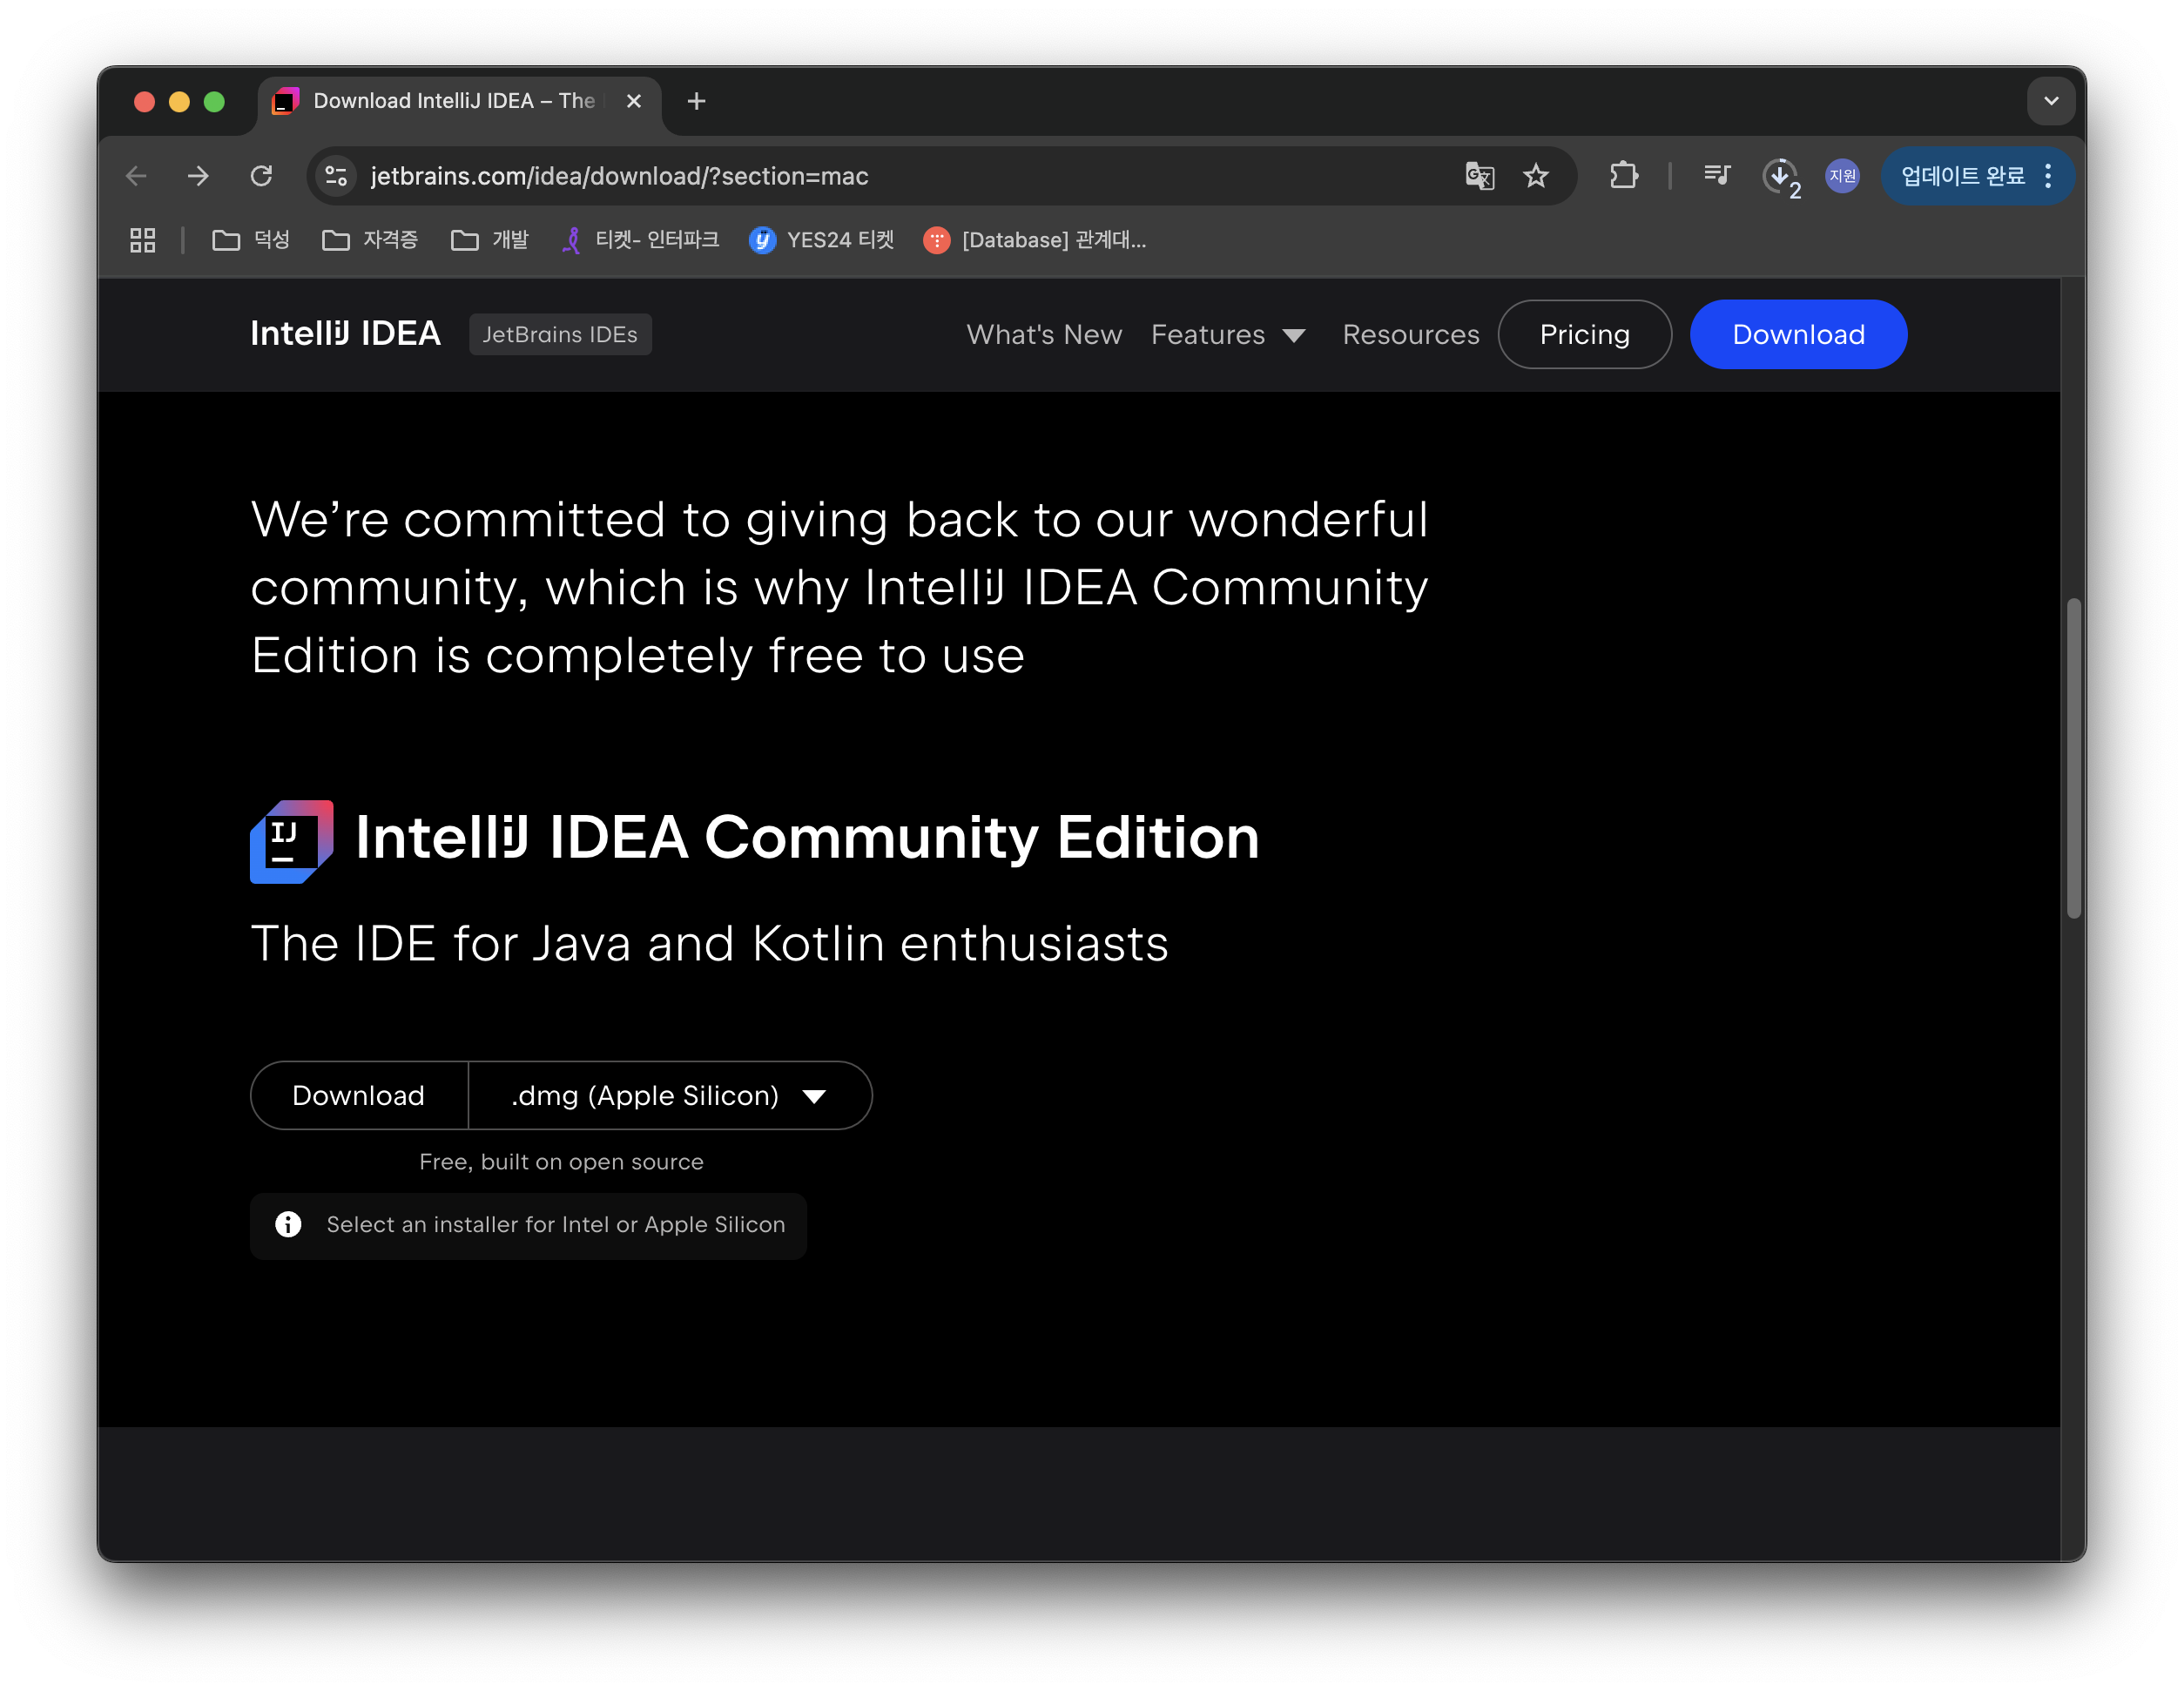Click the info icon in installer notice
The image size is (2184, 1691).
pyautogui.click(x=288, y=1224)
